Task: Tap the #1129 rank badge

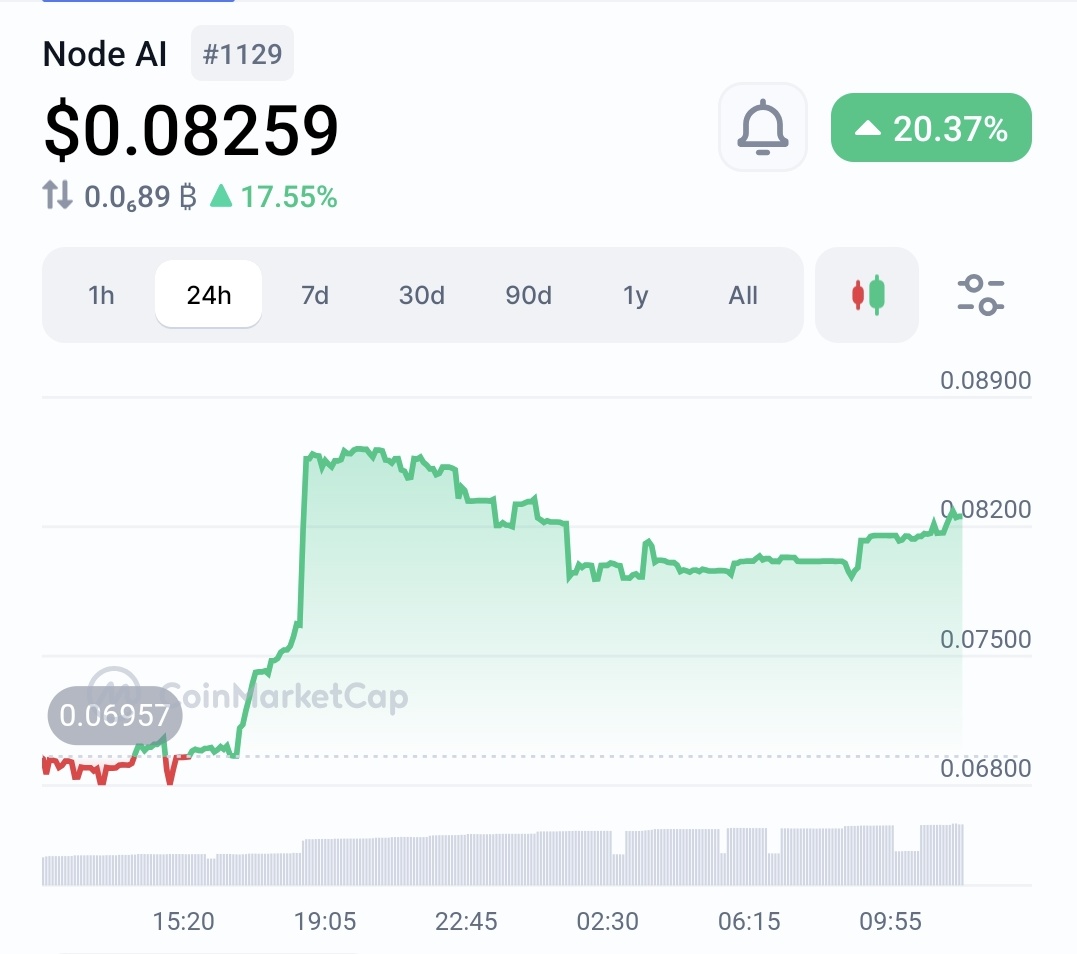Action: click(x=242, y=54)
